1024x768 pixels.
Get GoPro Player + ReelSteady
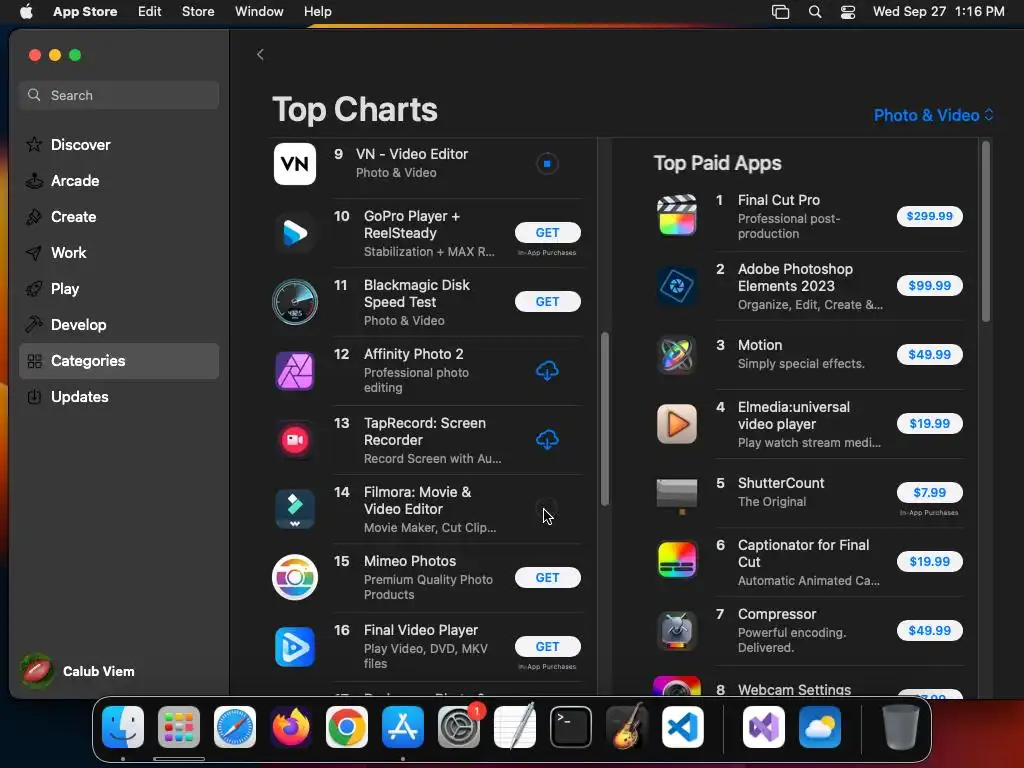pyautogui.click(x=547, y=232)
